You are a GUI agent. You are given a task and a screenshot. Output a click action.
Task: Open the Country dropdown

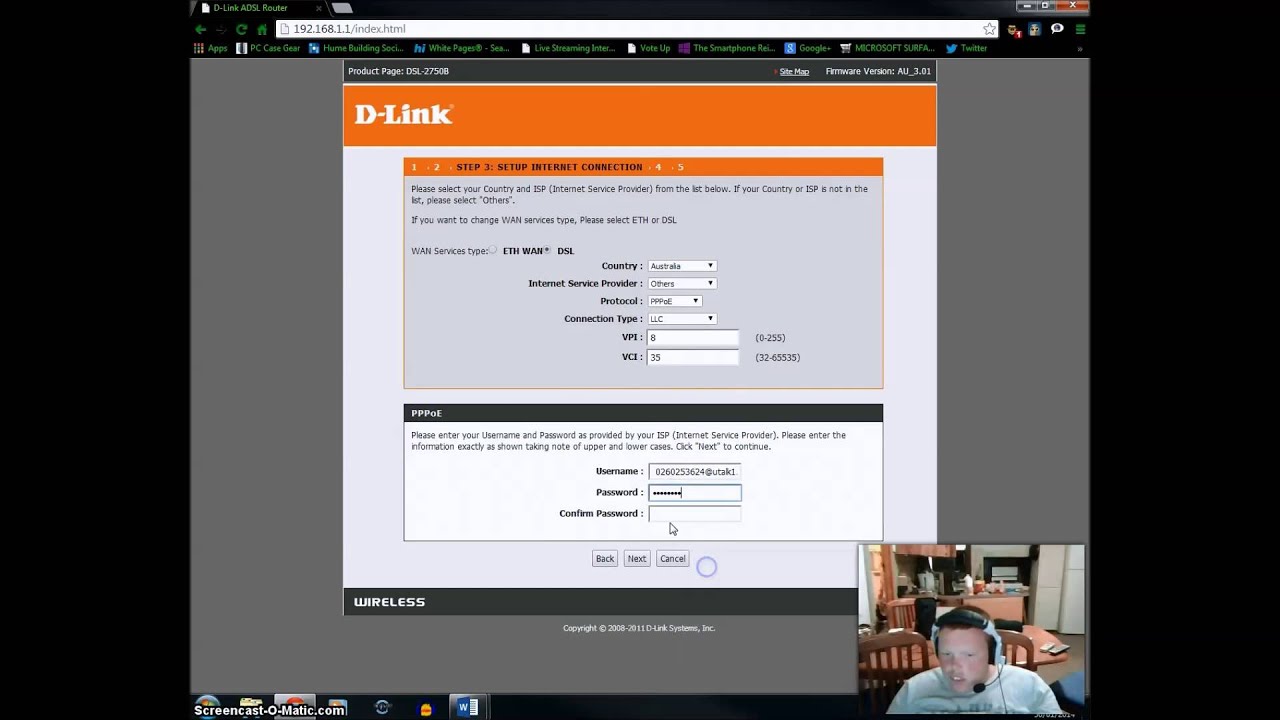682,266
